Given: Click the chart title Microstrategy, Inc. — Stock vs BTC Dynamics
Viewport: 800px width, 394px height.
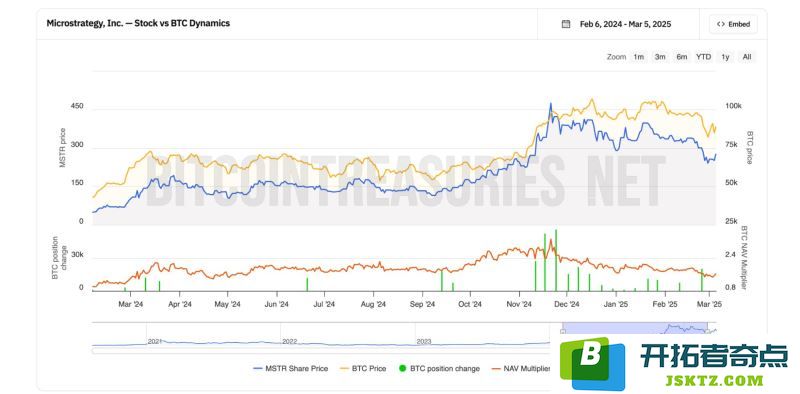Looking at the screenshot, I should 138,23.
